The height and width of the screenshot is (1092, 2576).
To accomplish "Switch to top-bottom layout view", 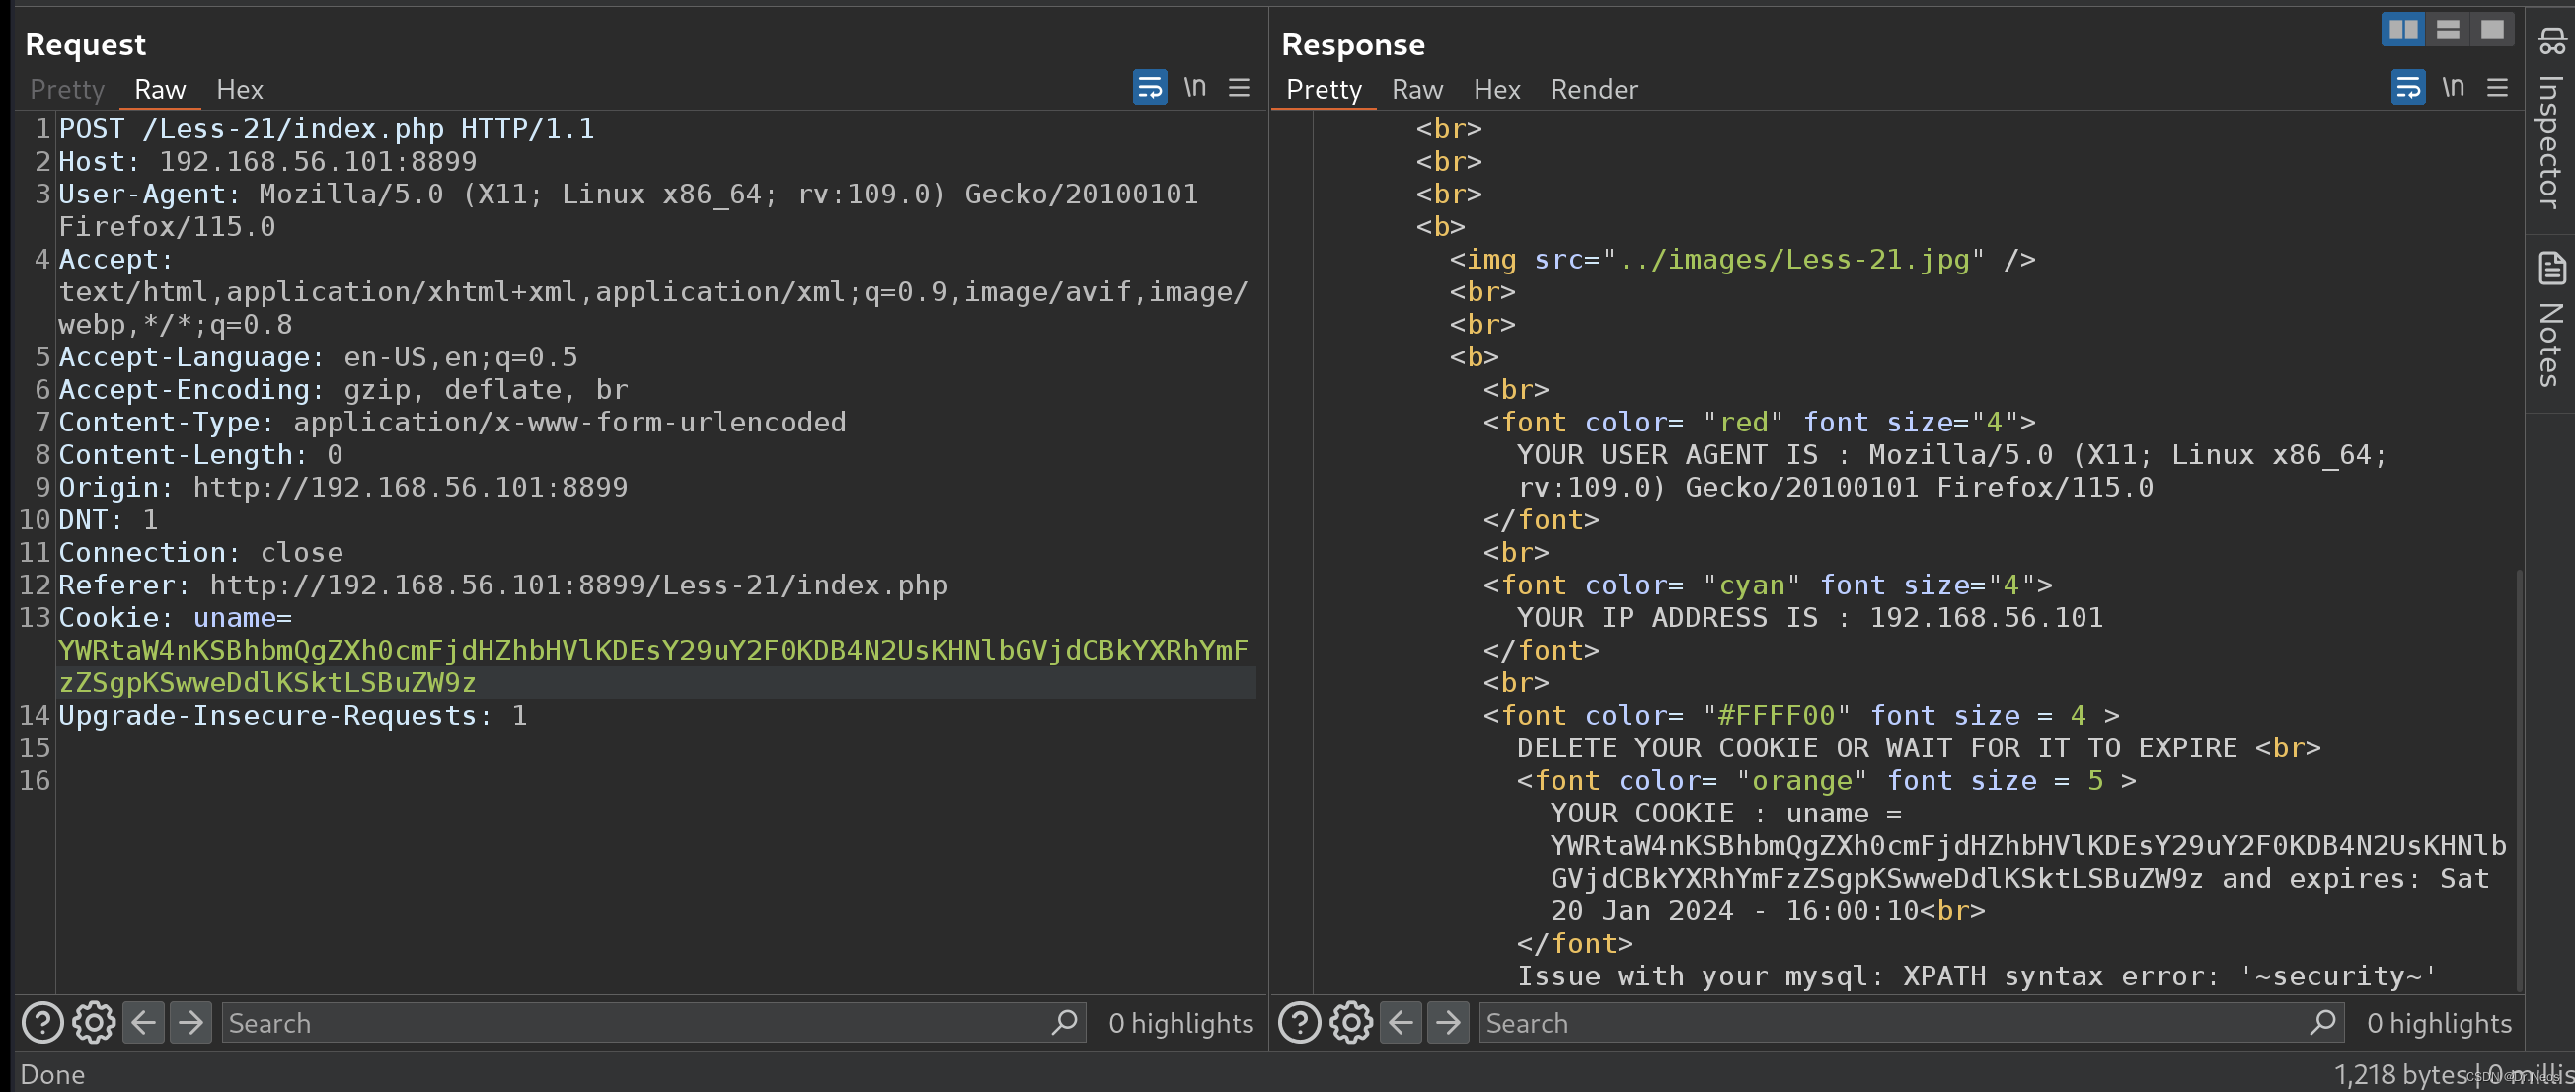I will point(2448,29).
